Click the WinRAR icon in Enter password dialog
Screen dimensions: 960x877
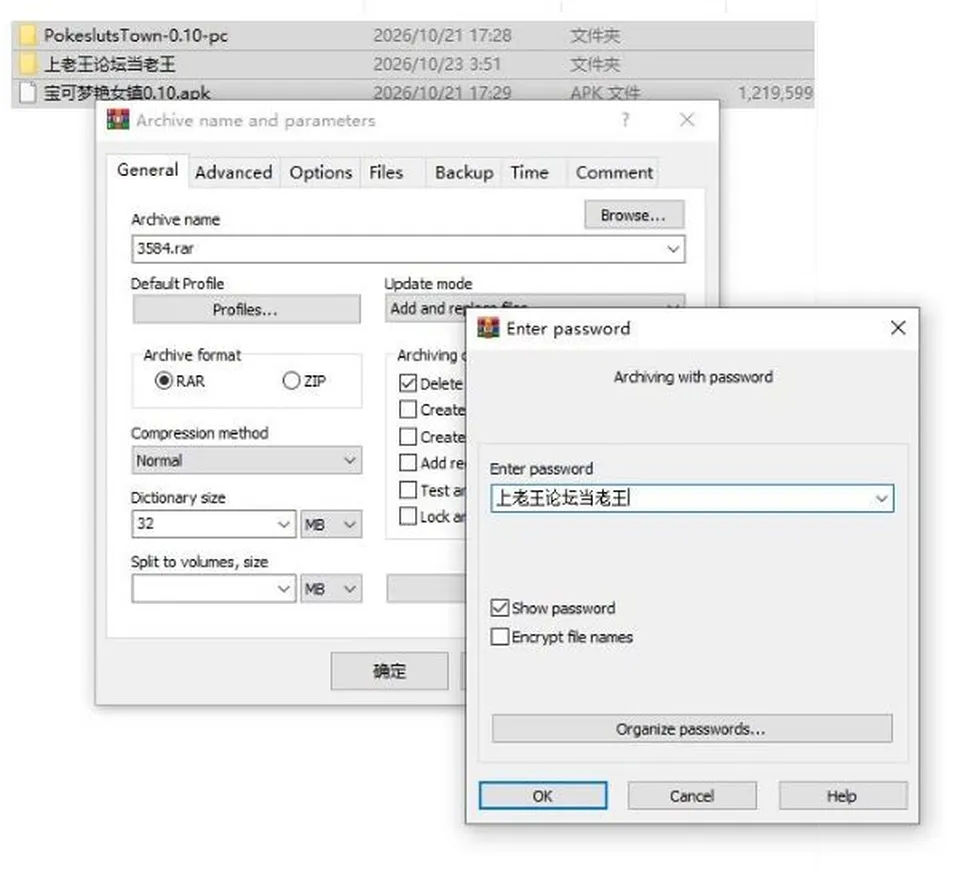point(488,328)
